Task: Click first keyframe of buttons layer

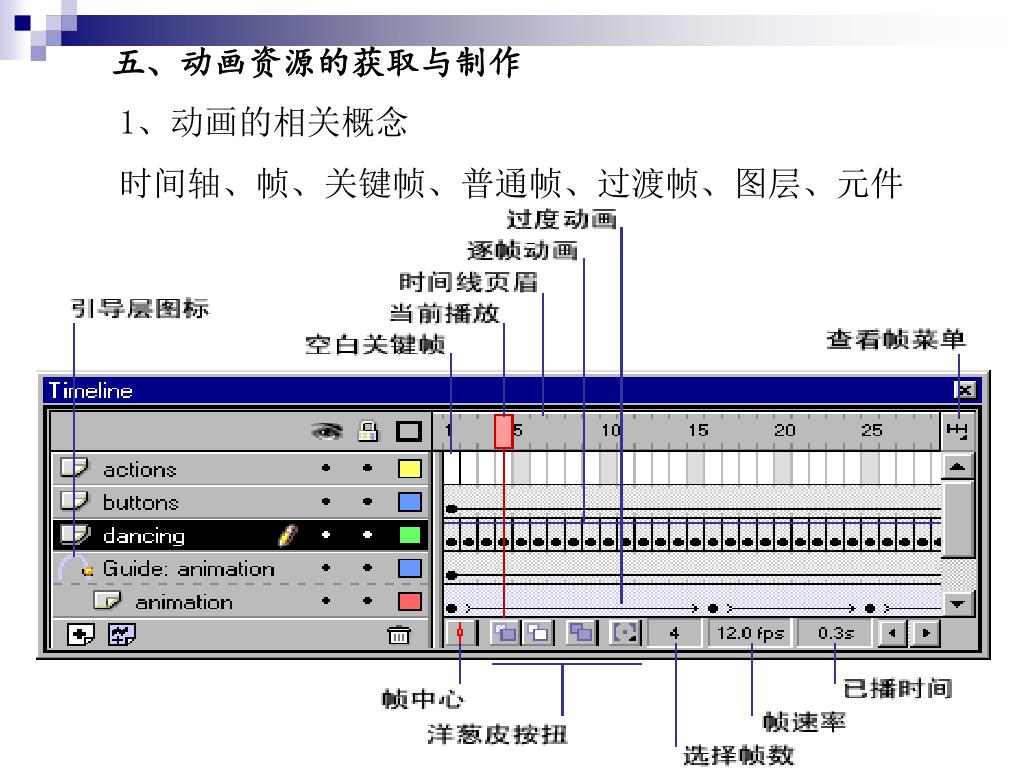Action: (451, 509)
